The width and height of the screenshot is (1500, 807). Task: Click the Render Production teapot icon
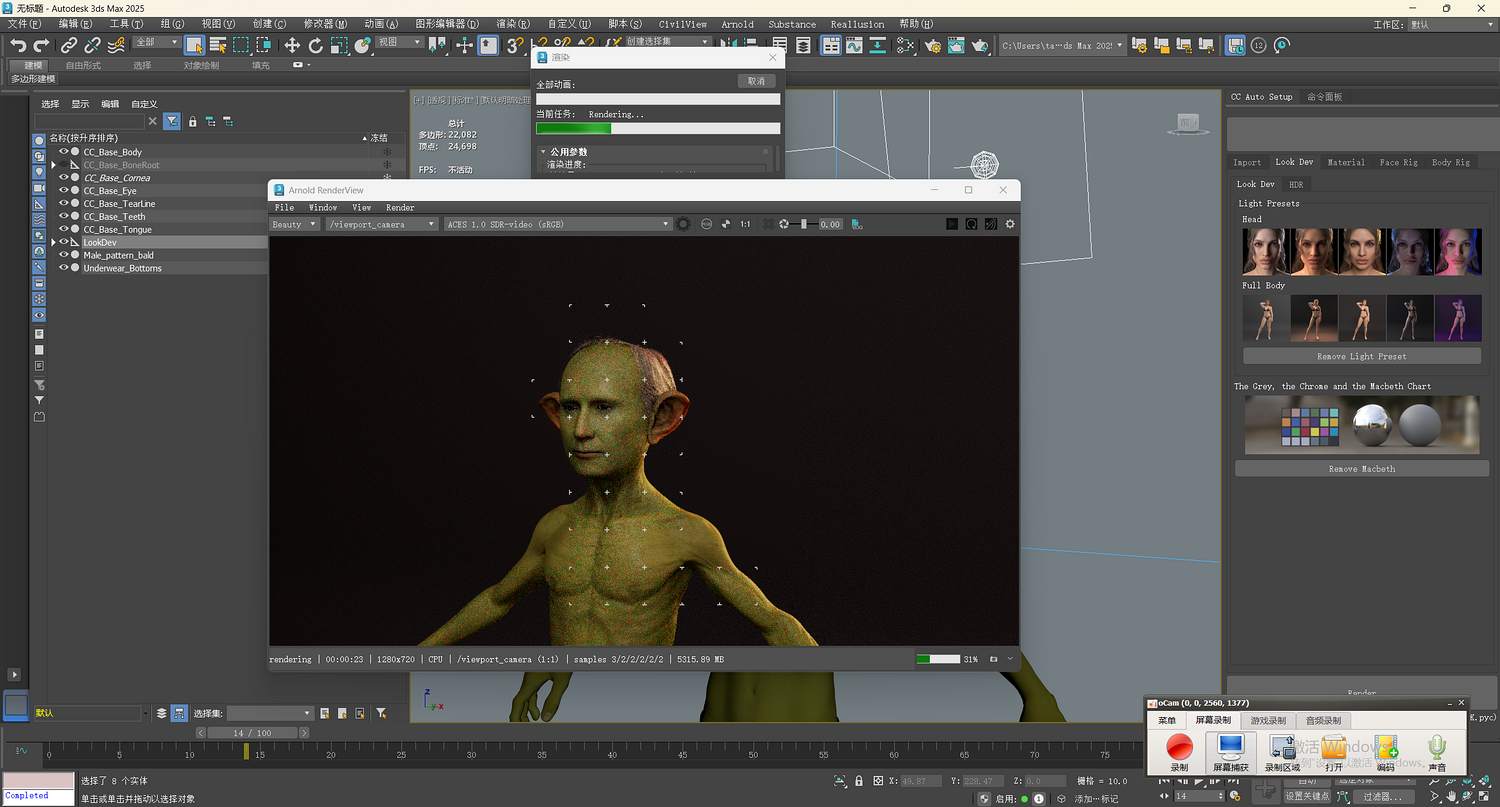[981, 45]
